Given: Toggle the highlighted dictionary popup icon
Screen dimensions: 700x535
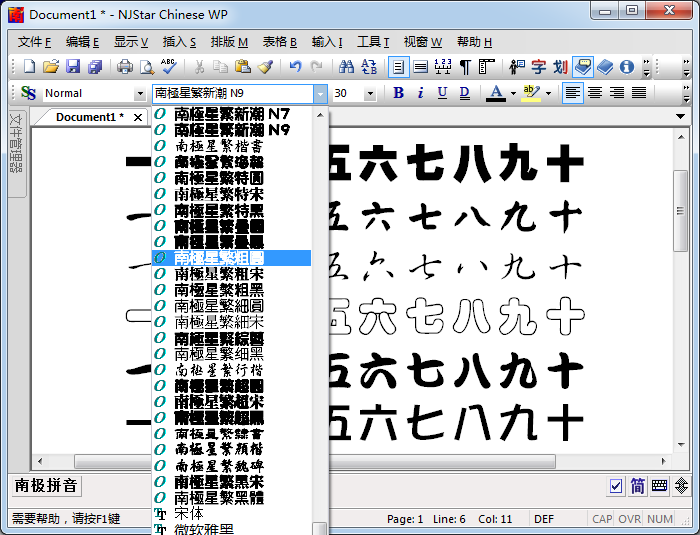Looking at the screenshot, I should click(583, 67).
